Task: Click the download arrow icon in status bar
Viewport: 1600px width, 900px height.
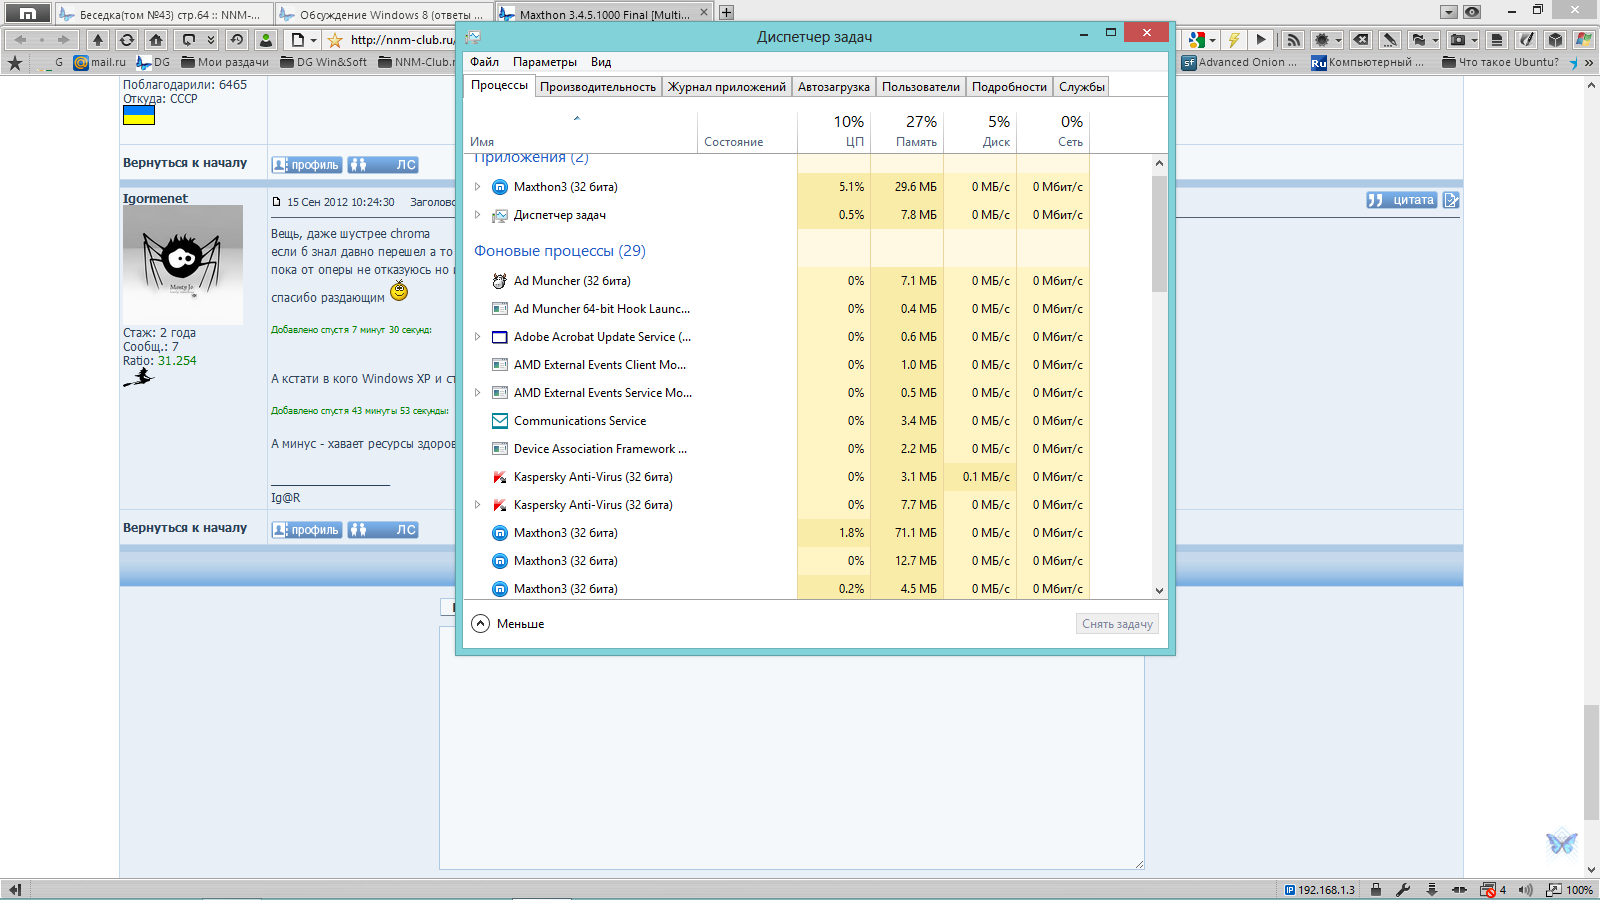Action: [1432, 889]
